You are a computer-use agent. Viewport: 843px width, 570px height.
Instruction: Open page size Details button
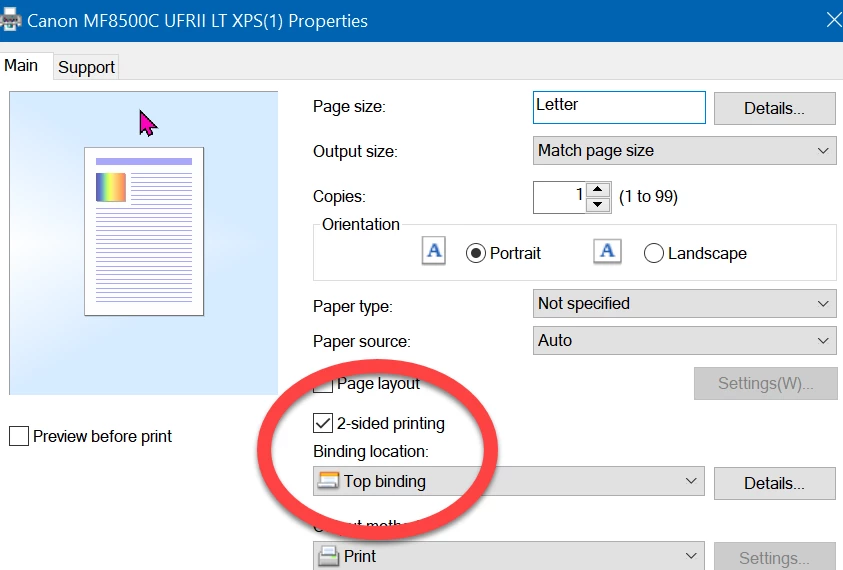774,108
